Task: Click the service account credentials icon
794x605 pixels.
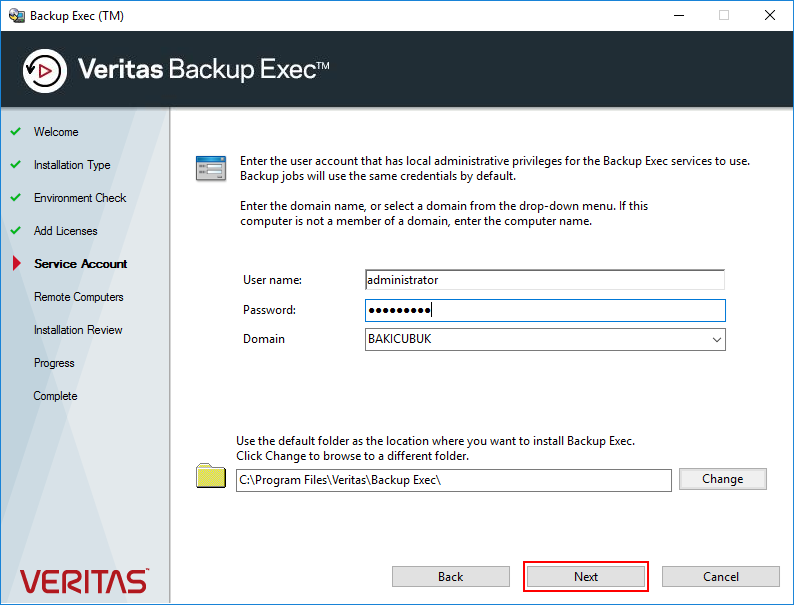Action: (x=211, y=168)
